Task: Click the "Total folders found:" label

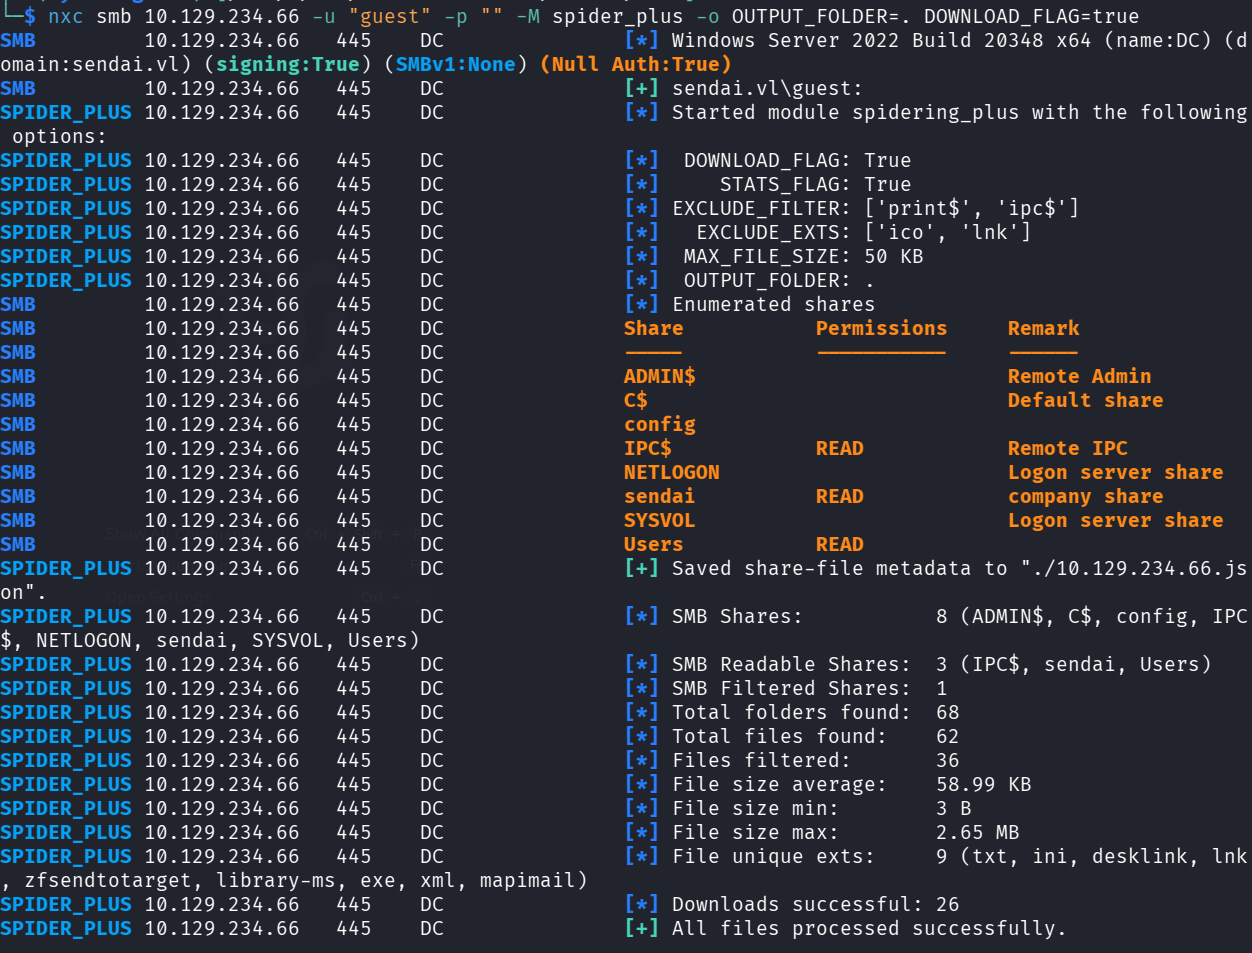Action: pyautogui.click(x=791, y=712)
